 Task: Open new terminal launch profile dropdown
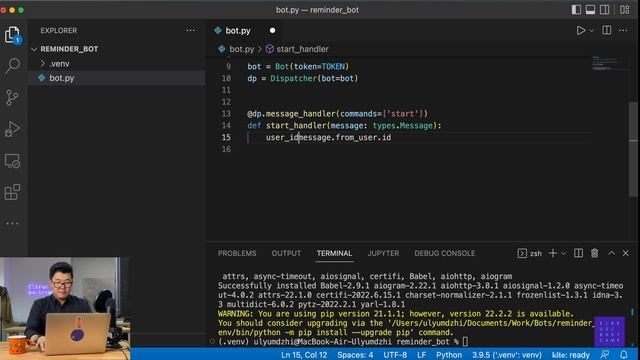click(x=563, y=253)
